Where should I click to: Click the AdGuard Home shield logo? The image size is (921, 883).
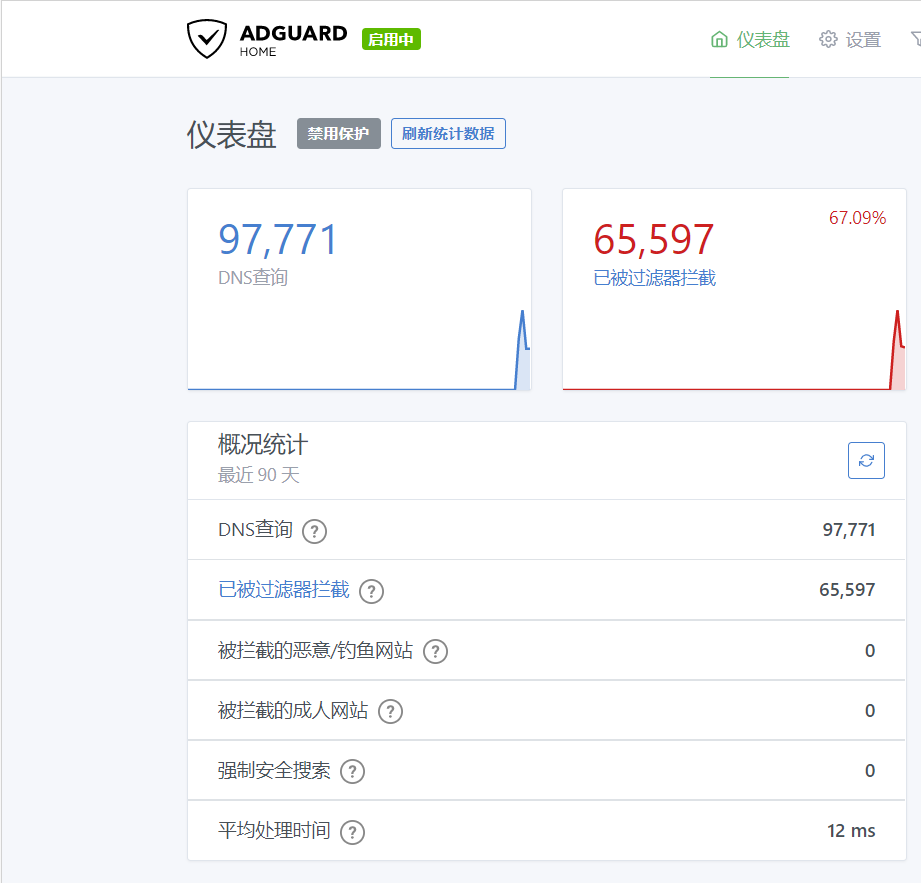207,39
